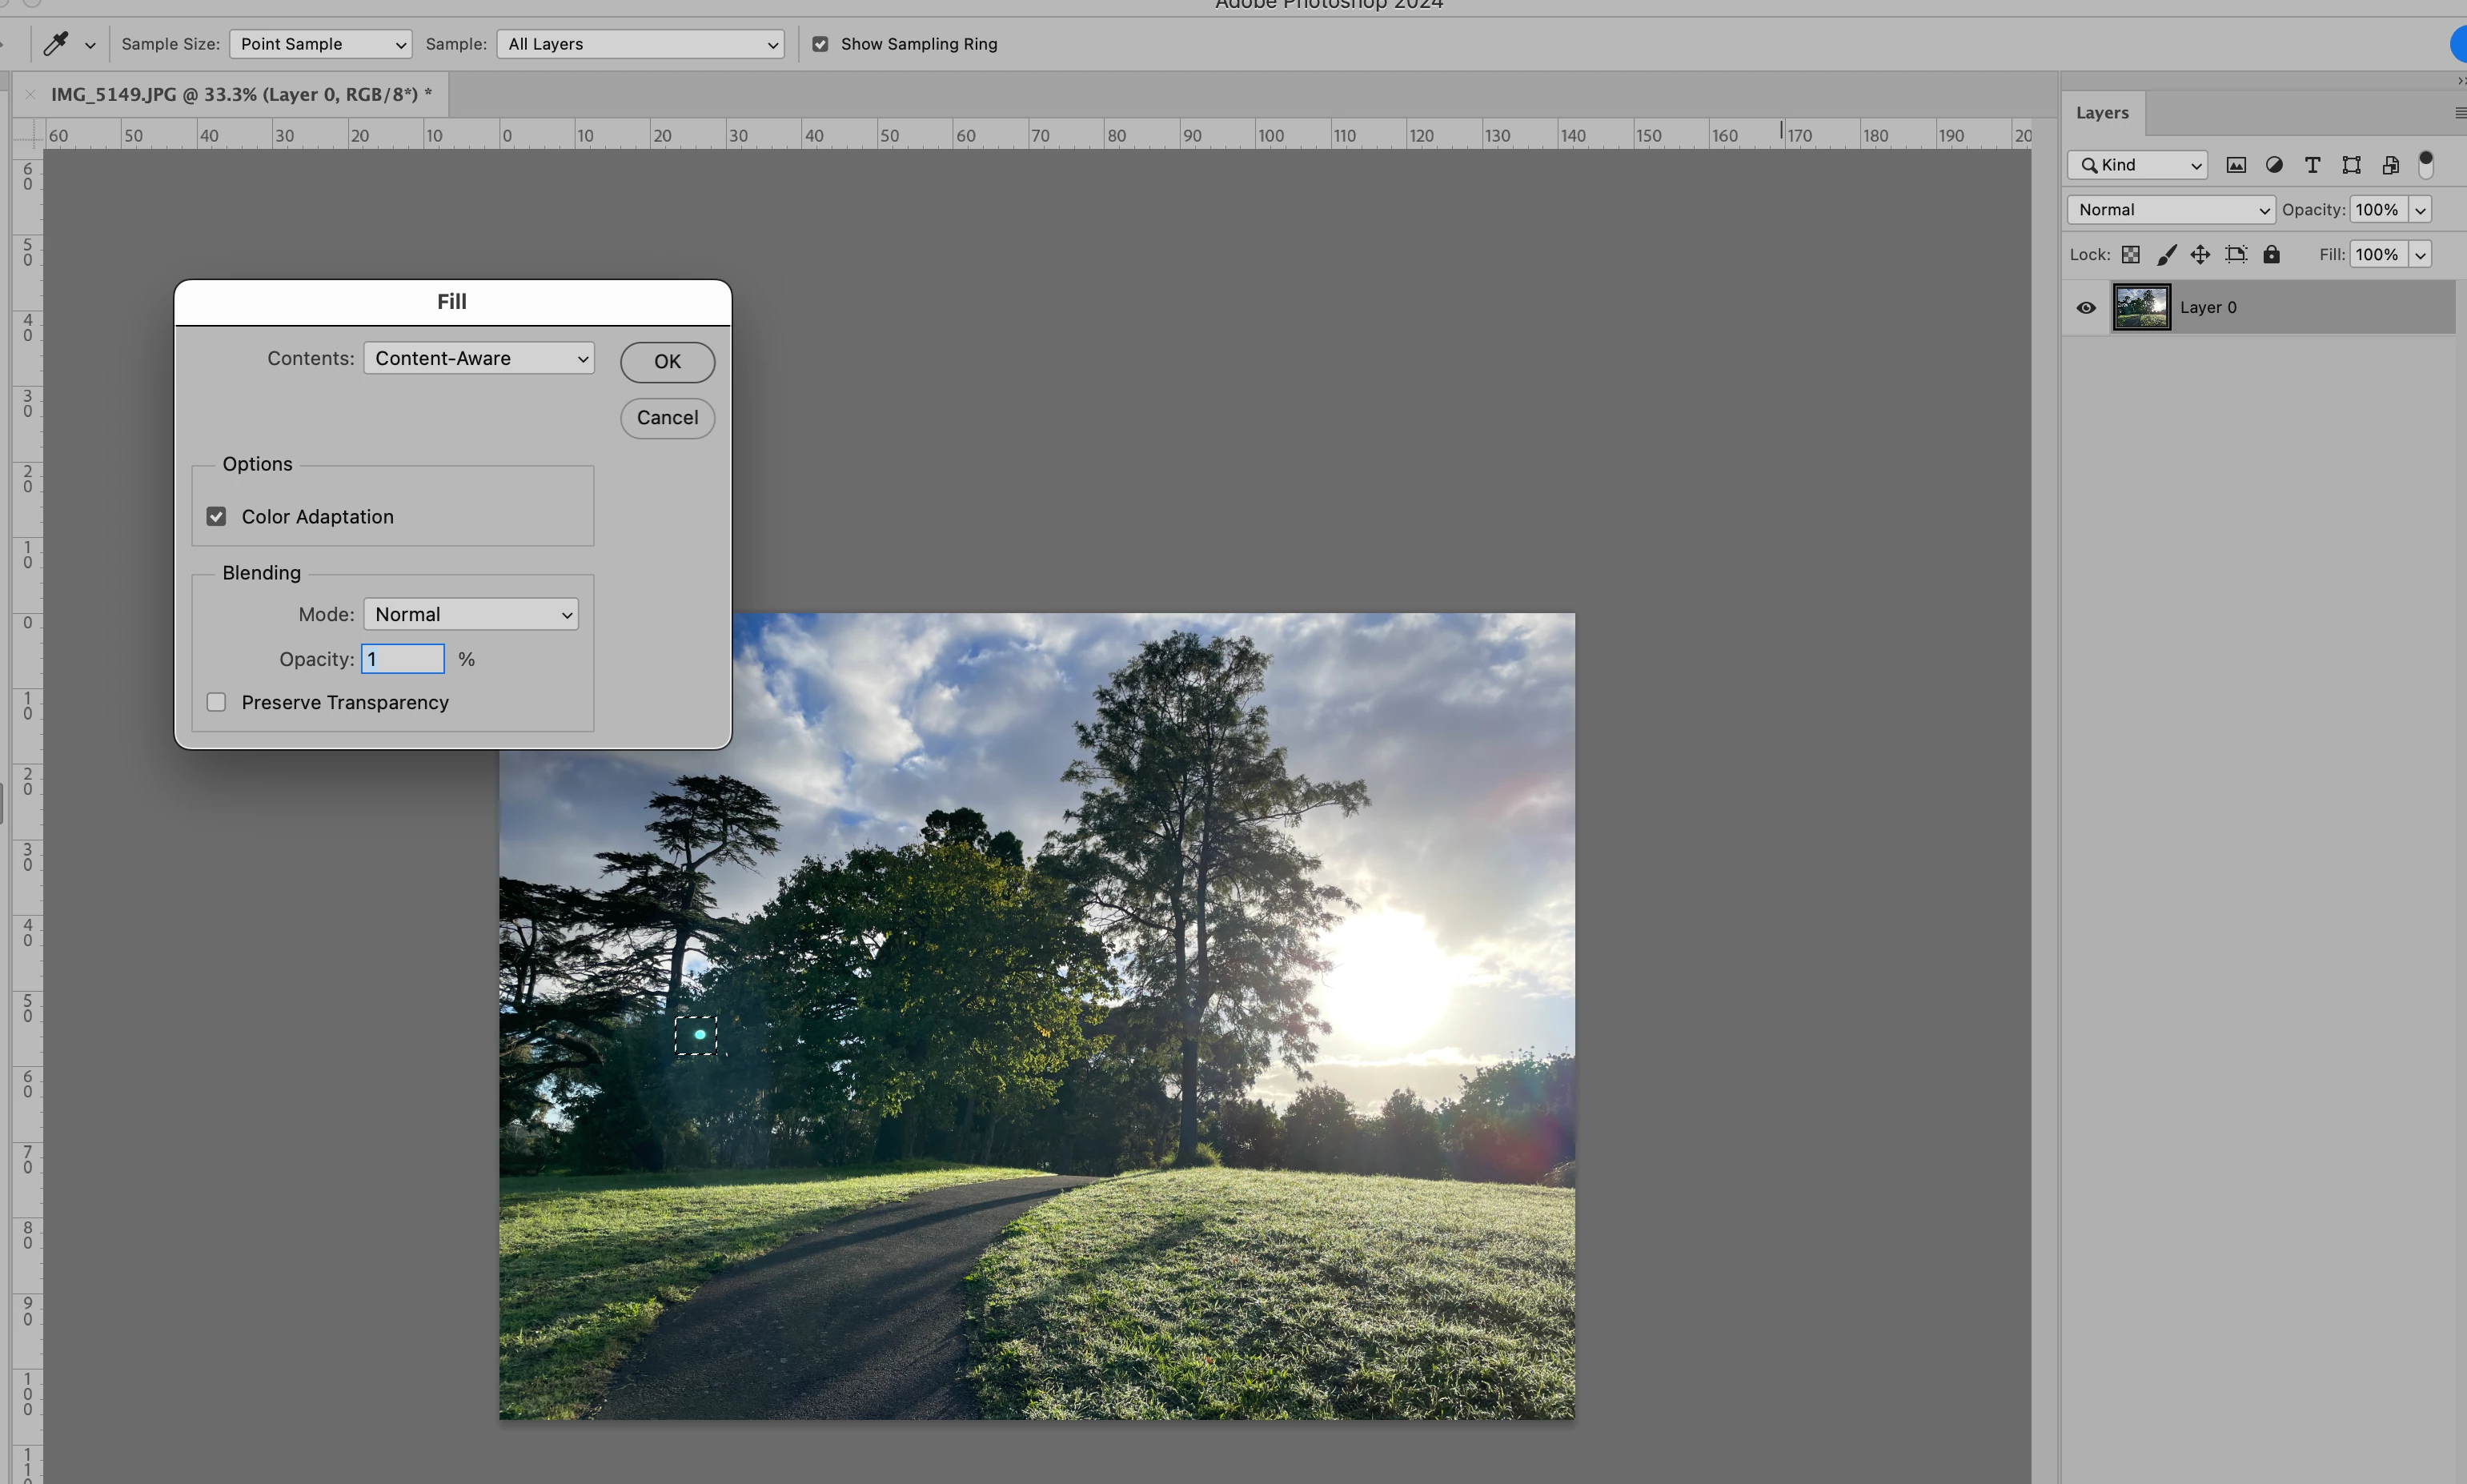Filter layers by adjustment layers icon
This screenshot has width=2467, height=1484.
[2274, 165]
